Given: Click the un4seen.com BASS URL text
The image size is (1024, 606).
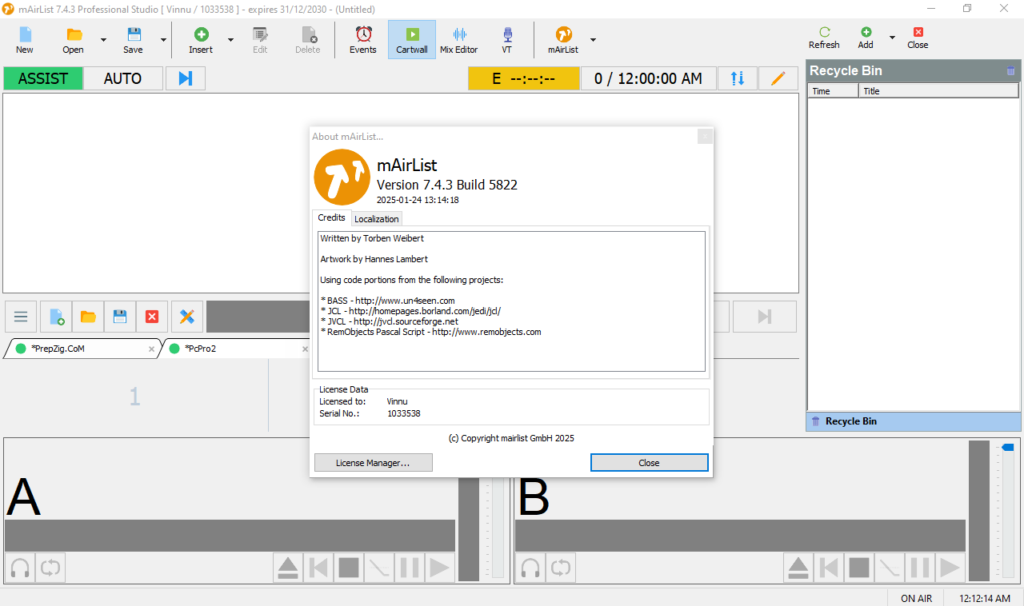Looking at the screenshot, I should 405,300.
